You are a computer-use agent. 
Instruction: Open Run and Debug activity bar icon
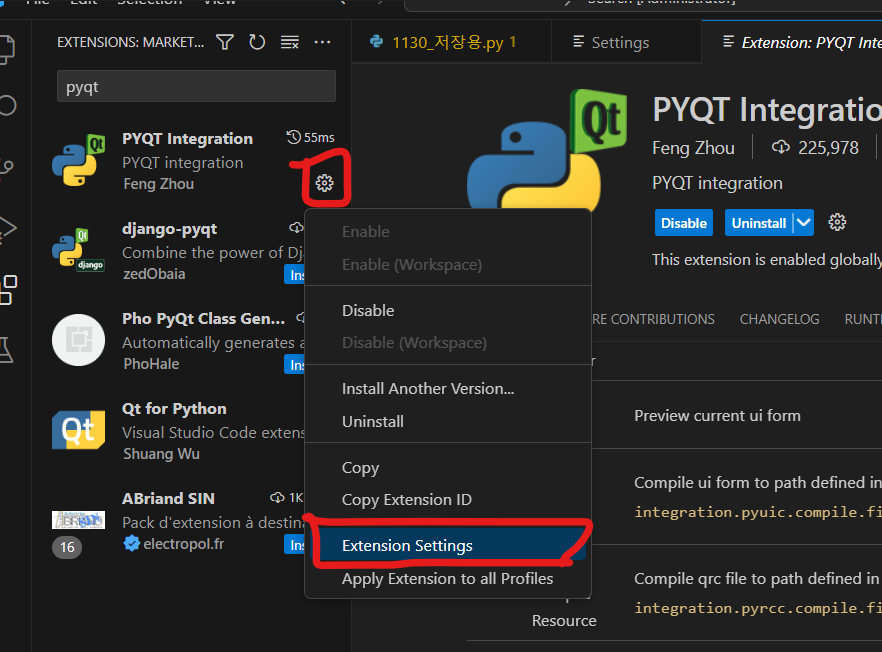point(8,228)
